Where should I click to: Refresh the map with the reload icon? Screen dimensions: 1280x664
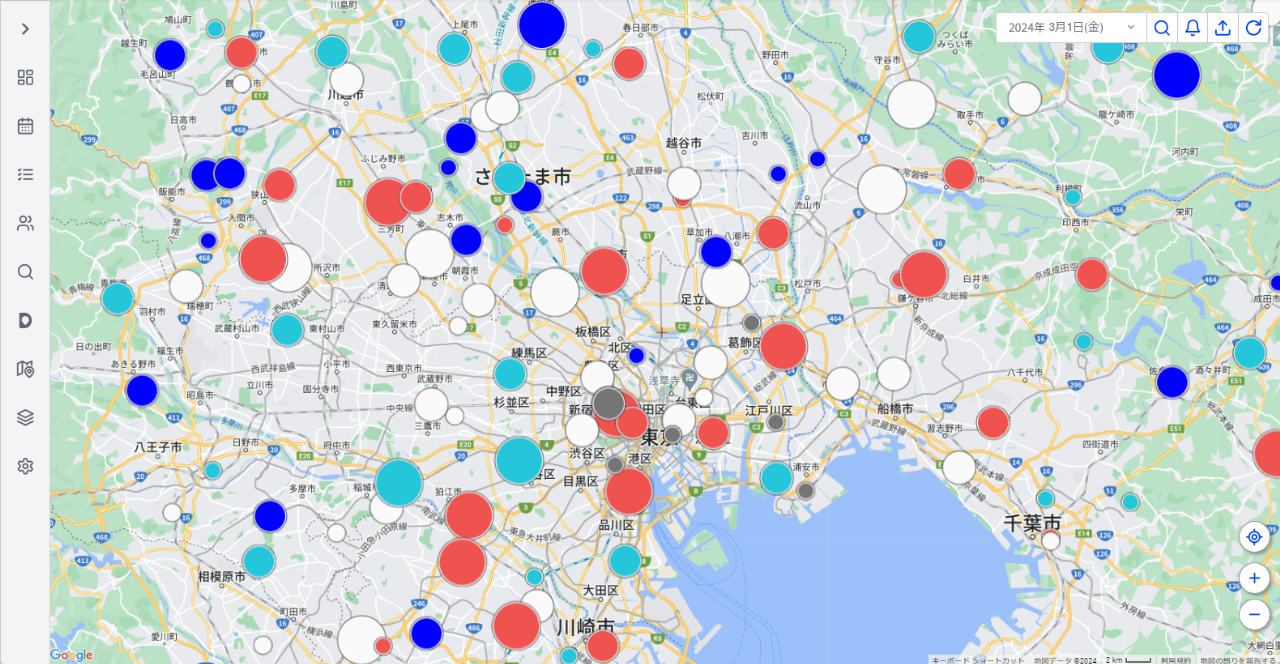click(x=1253, y=28)
